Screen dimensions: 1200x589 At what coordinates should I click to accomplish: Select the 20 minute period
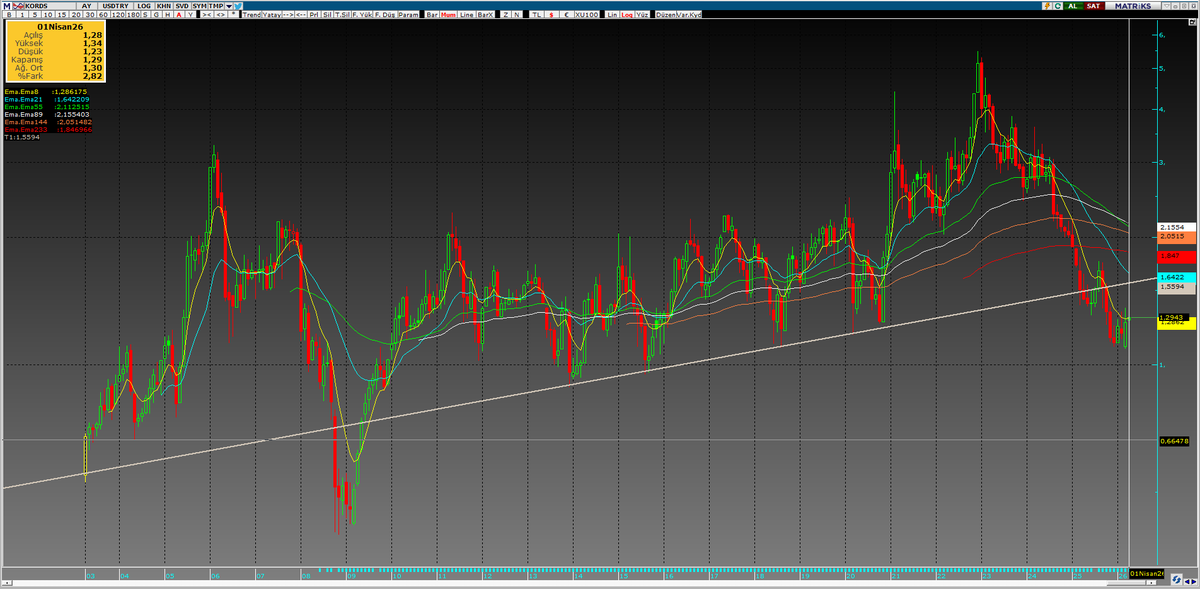pos(76,15)
